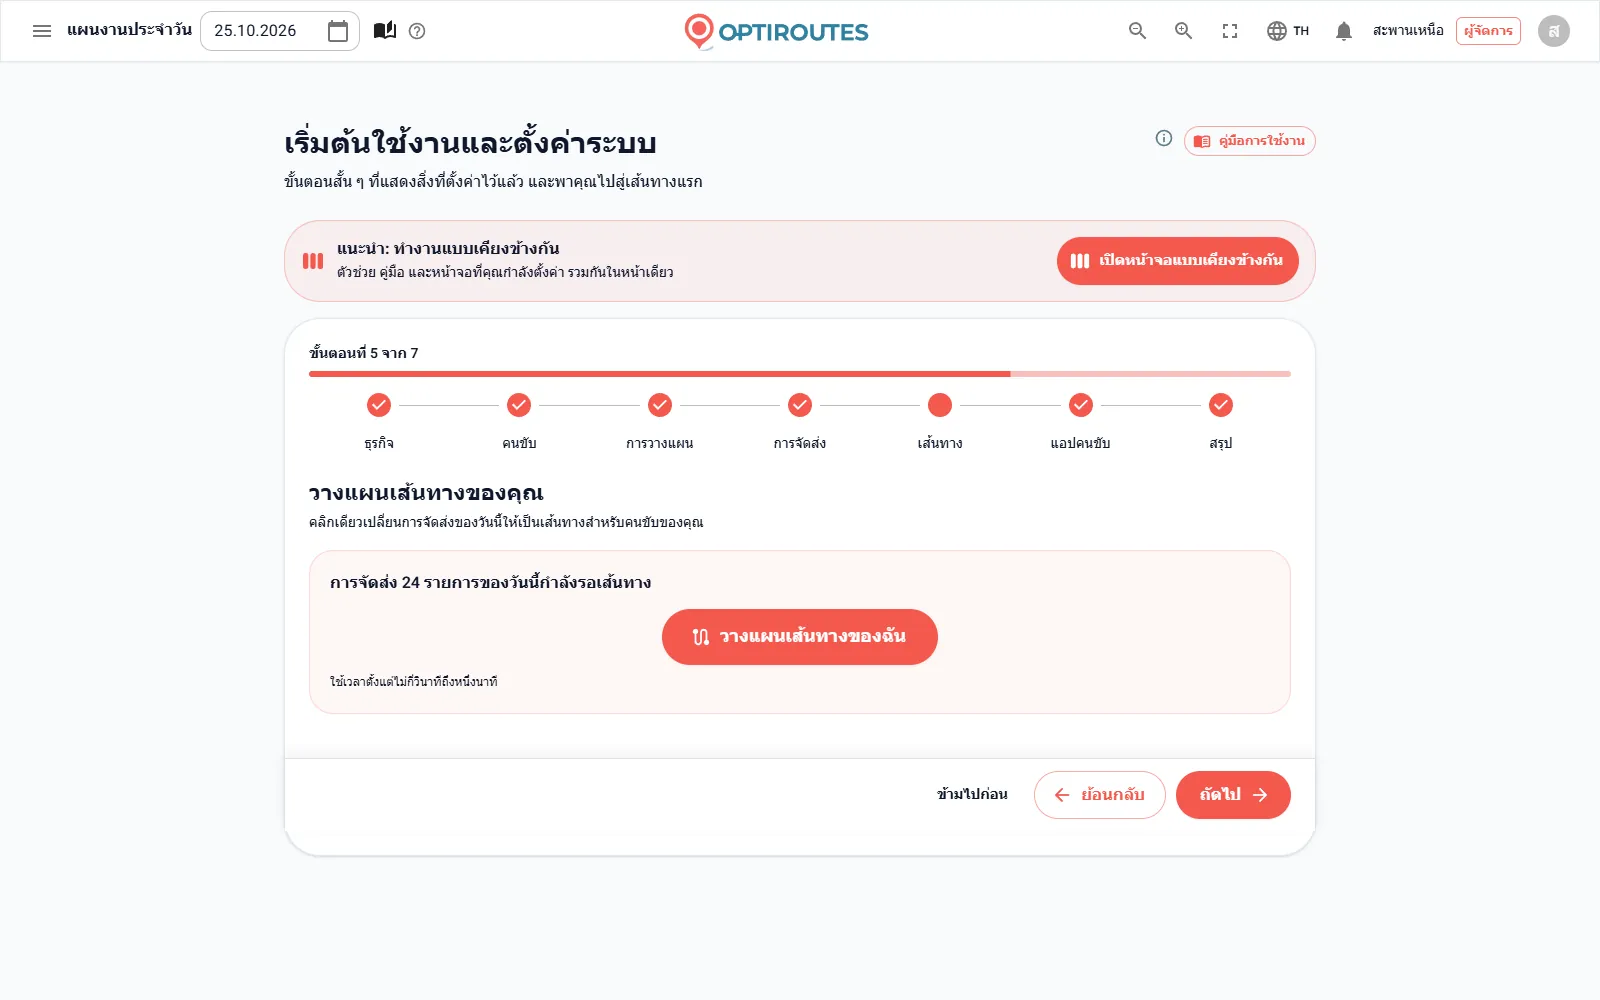Click the ขั้นตอนที่ 5 จาก 7 label
This screenshot has height=1000, width=1600.
364,353
